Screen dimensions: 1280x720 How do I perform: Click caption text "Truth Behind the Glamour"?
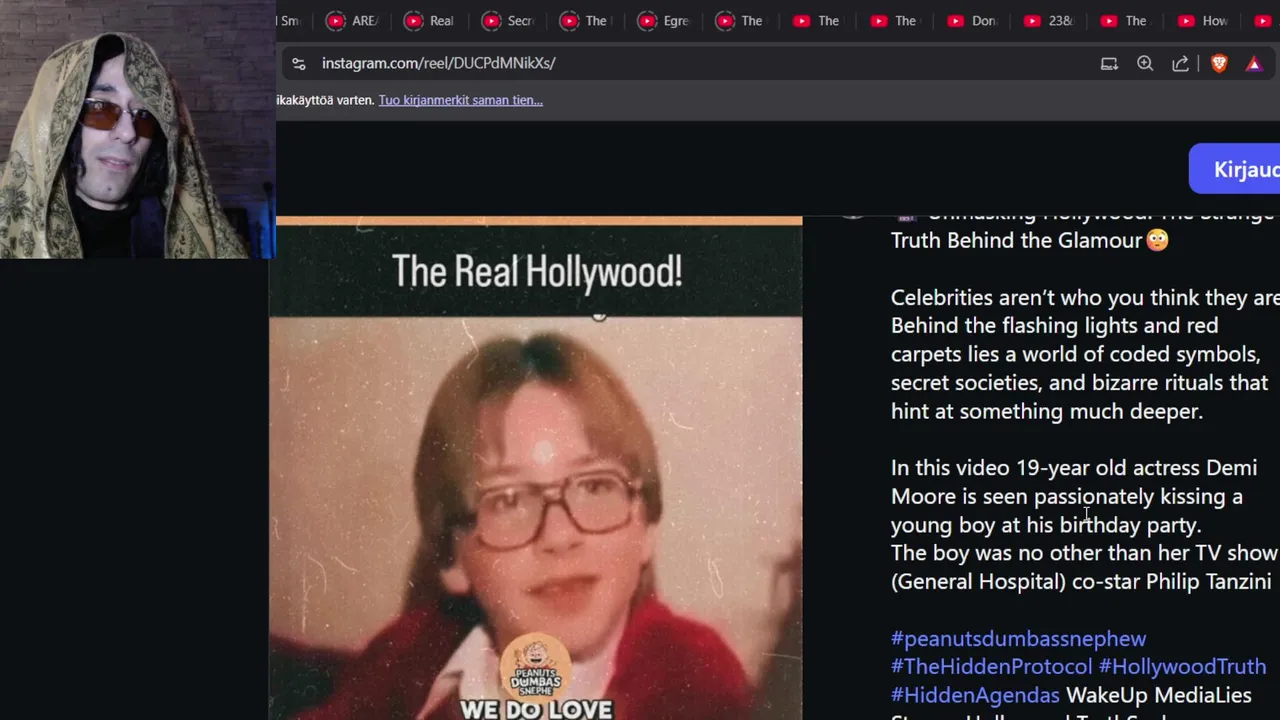tap(1016, 240)
